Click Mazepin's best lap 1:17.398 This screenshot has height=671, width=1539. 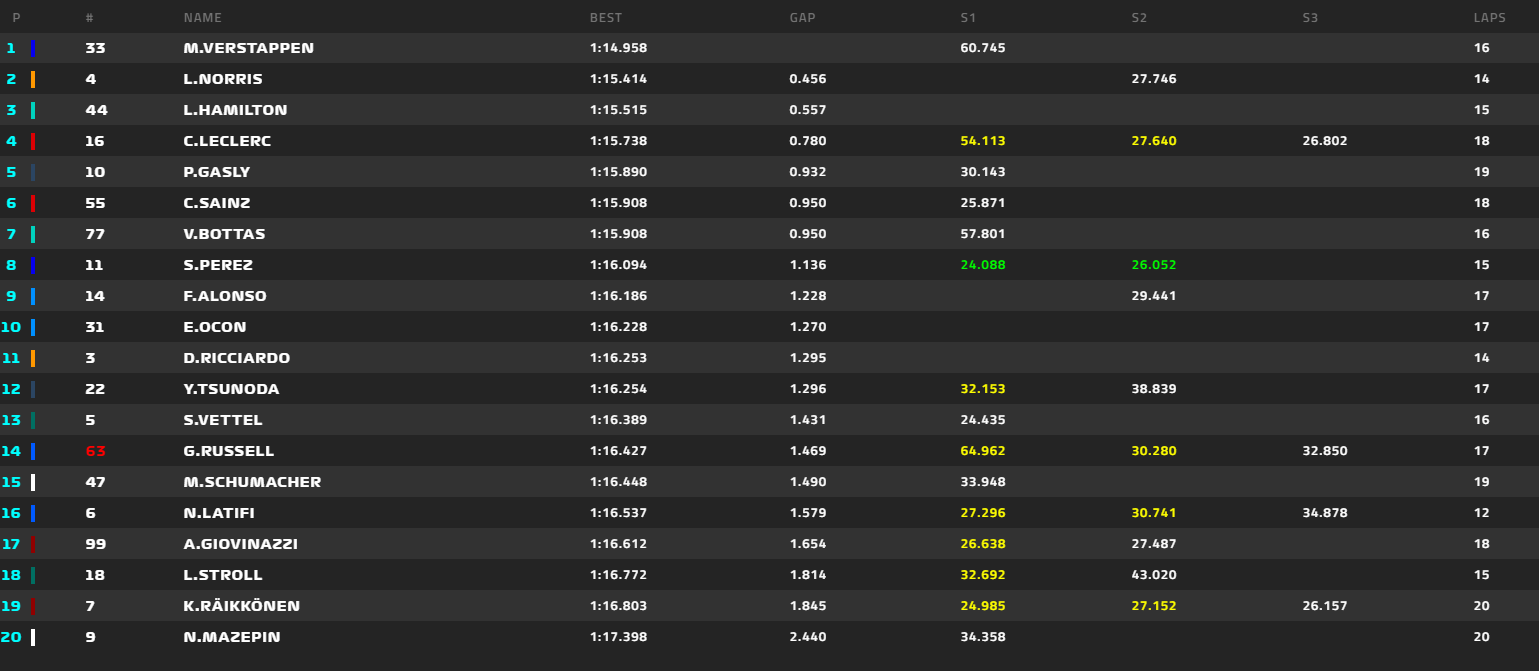618,637
